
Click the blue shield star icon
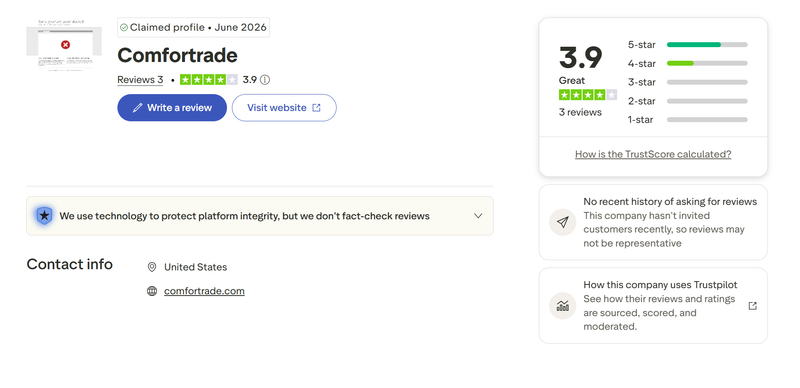[x=44, y=216]
